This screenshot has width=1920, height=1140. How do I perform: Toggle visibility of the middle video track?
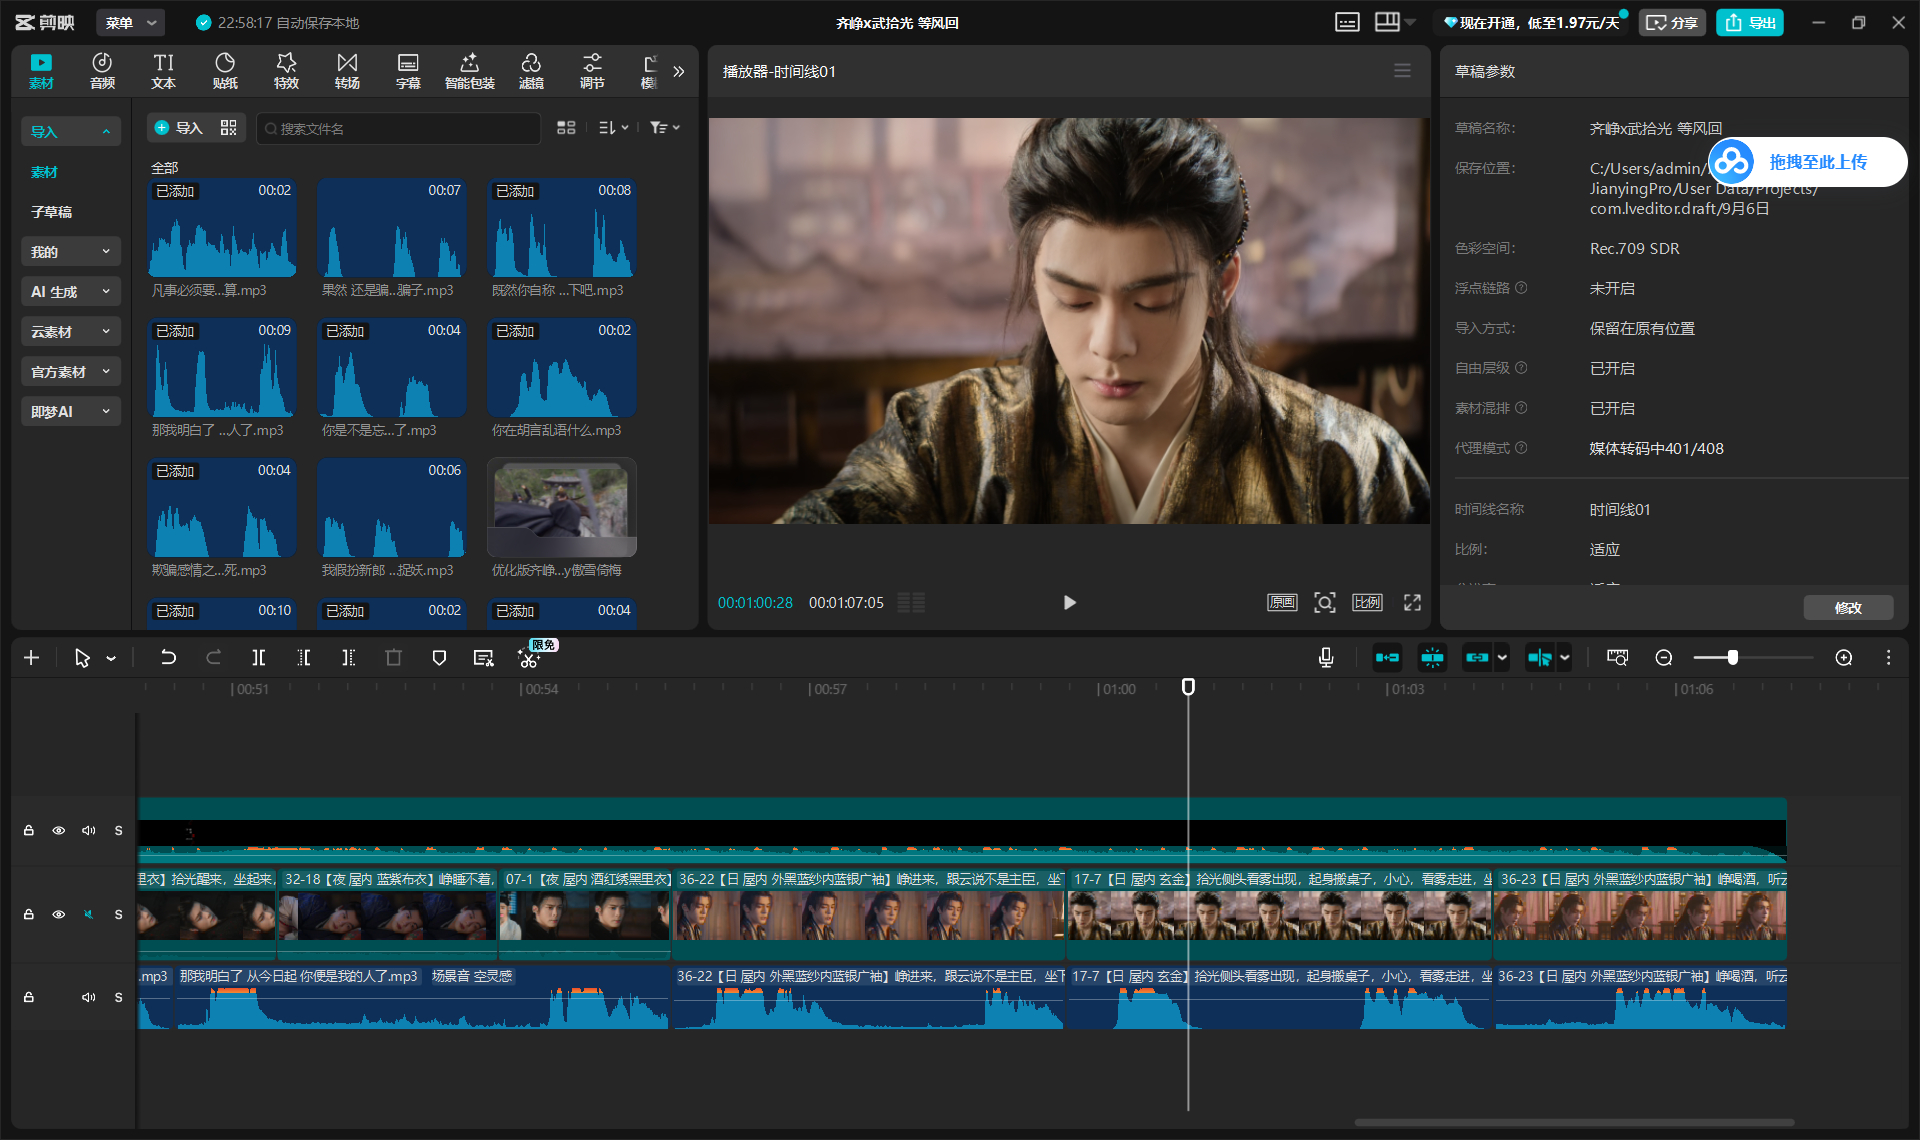tap(59, 915)
